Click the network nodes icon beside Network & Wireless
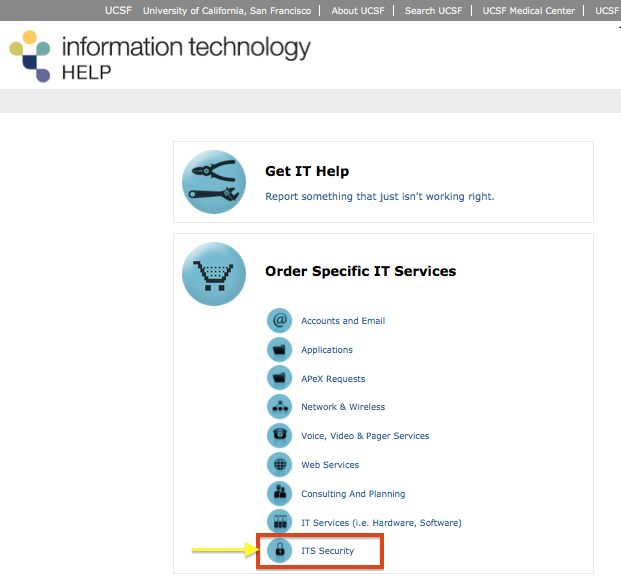Image resolution: width=621 pixels, height=585 pixels. click(280, 407)
